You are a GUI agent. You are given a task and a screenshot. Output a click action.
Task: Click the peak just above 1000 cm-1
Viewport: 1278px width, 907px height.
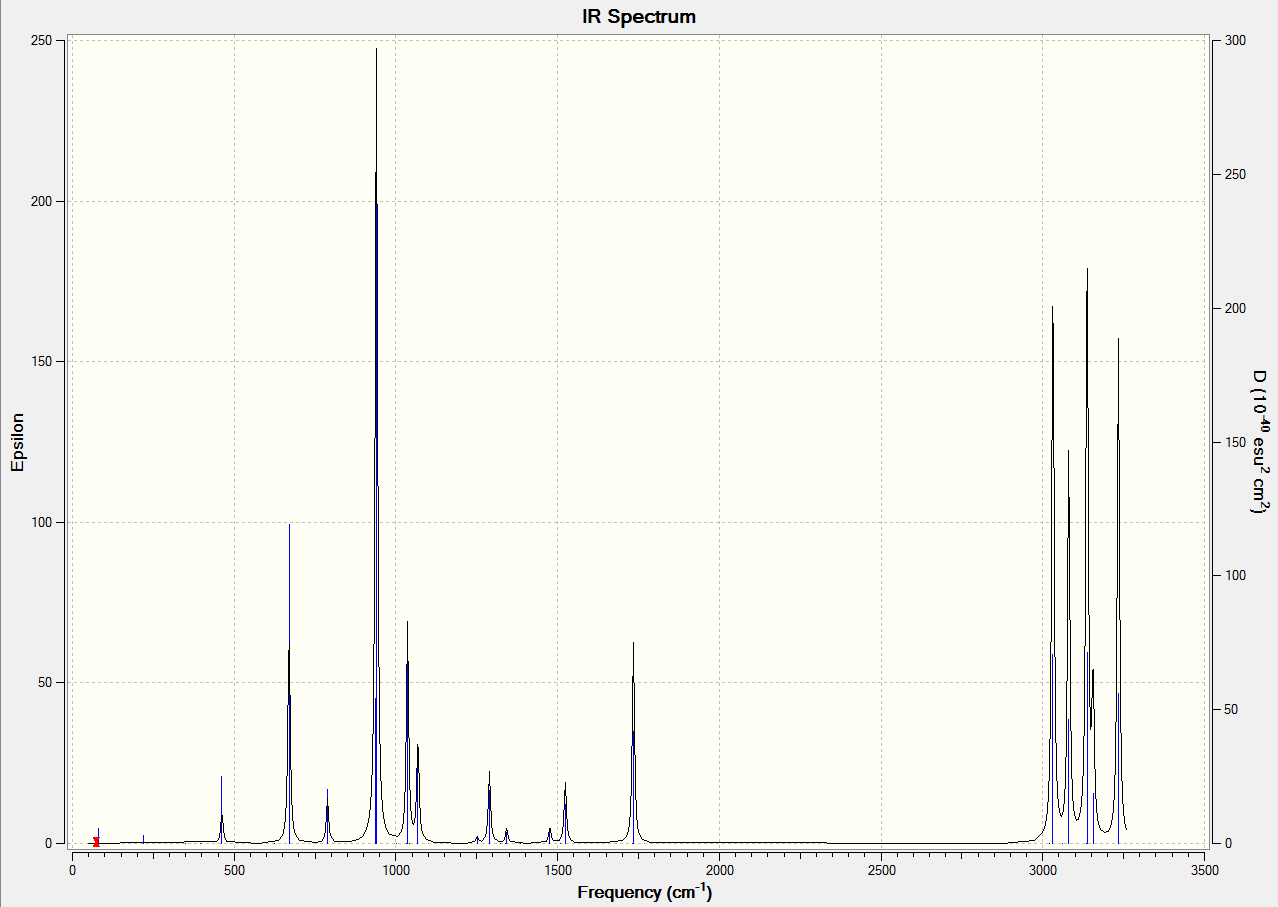(407, 732)
